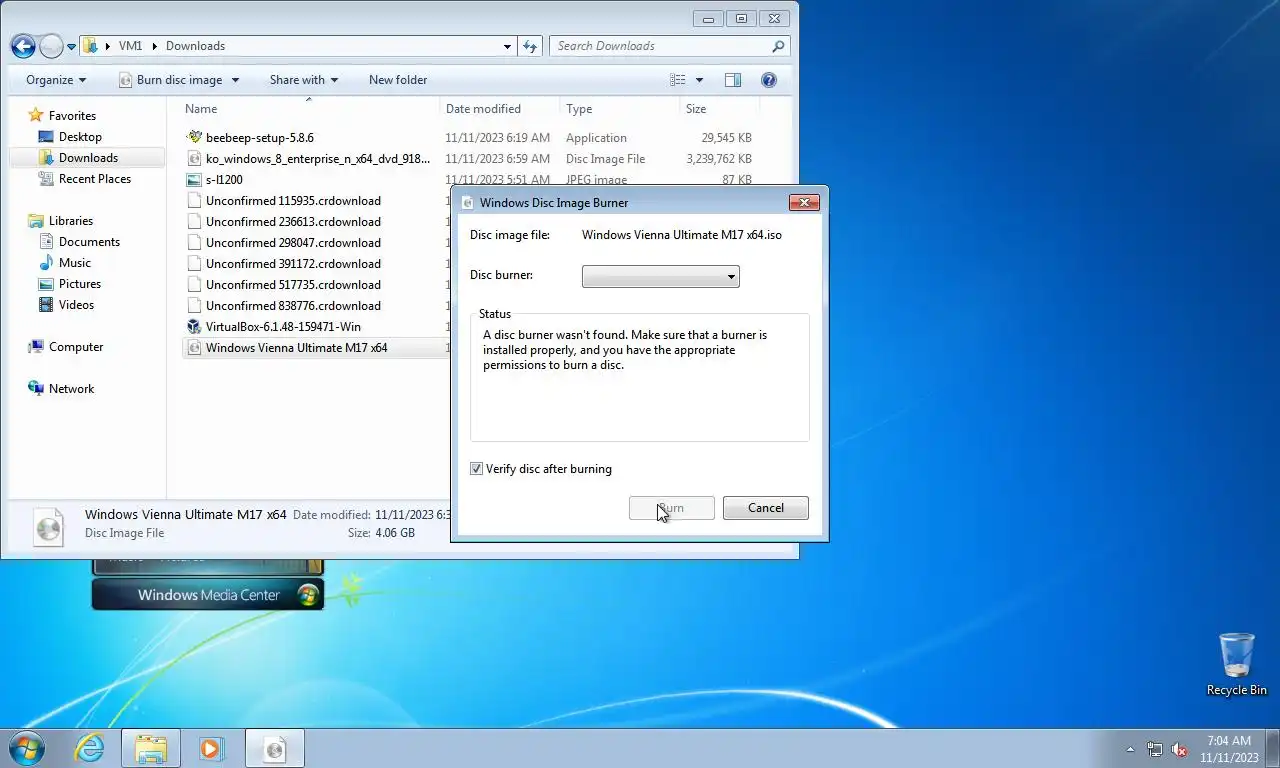1280x768 pixels.
Task: Select Unconfirmed 391172.crdownload file
Action: click(293, 264)
